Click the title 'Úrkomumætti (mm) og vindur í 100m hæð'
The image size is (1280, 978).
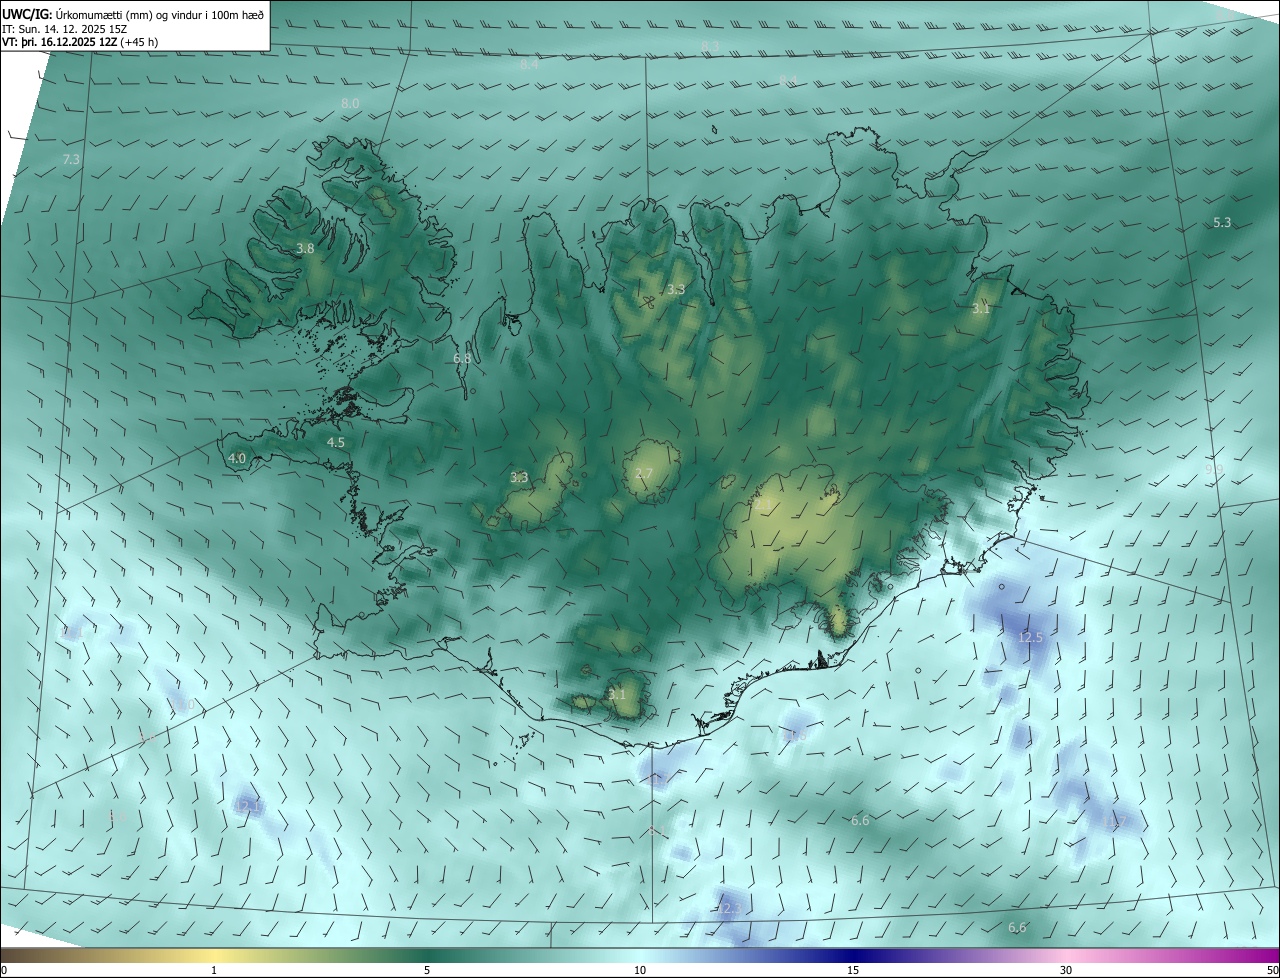point(159,14)
